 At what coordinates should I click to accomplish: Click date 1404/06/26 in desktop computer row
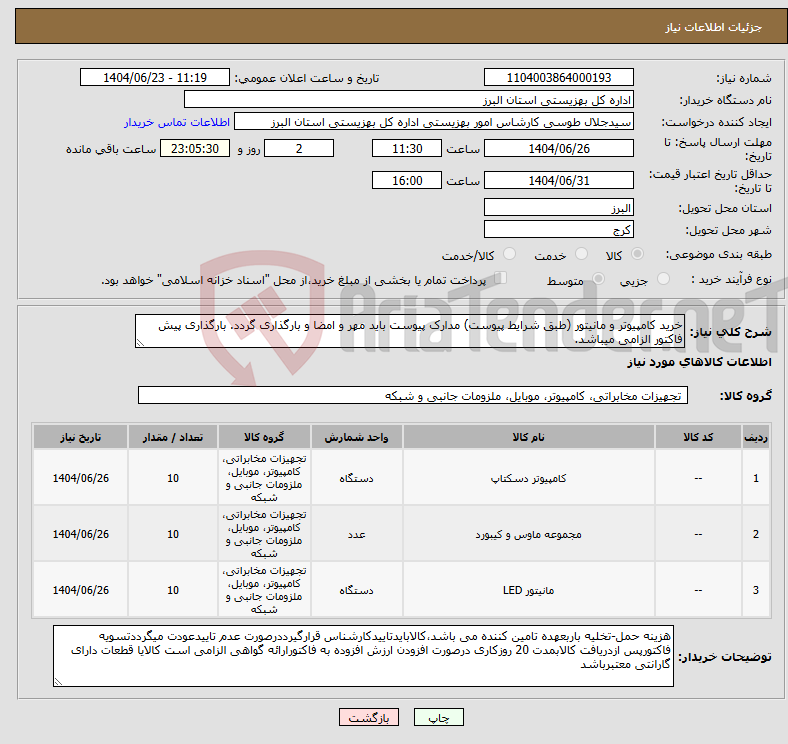pos(80,478)
